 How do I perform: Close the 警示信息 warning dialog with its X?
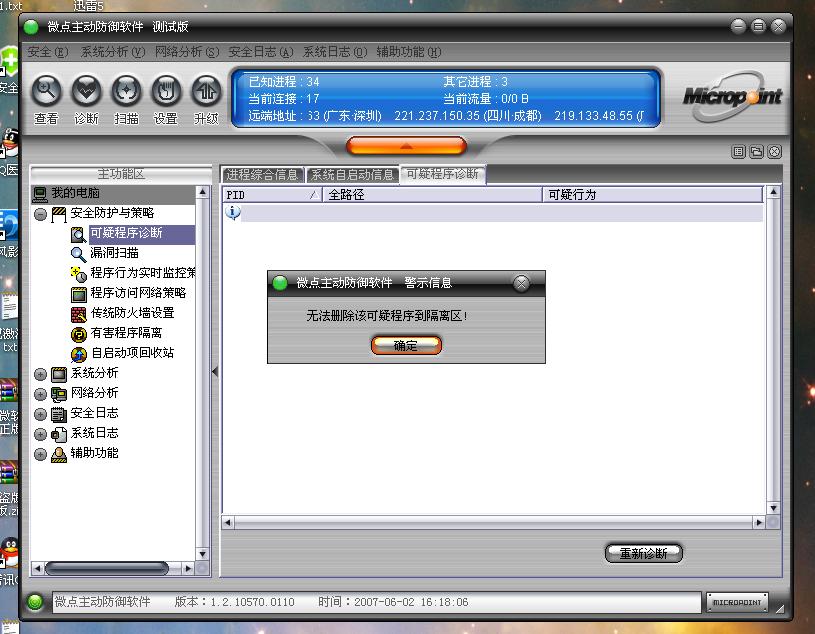(521, 283)
